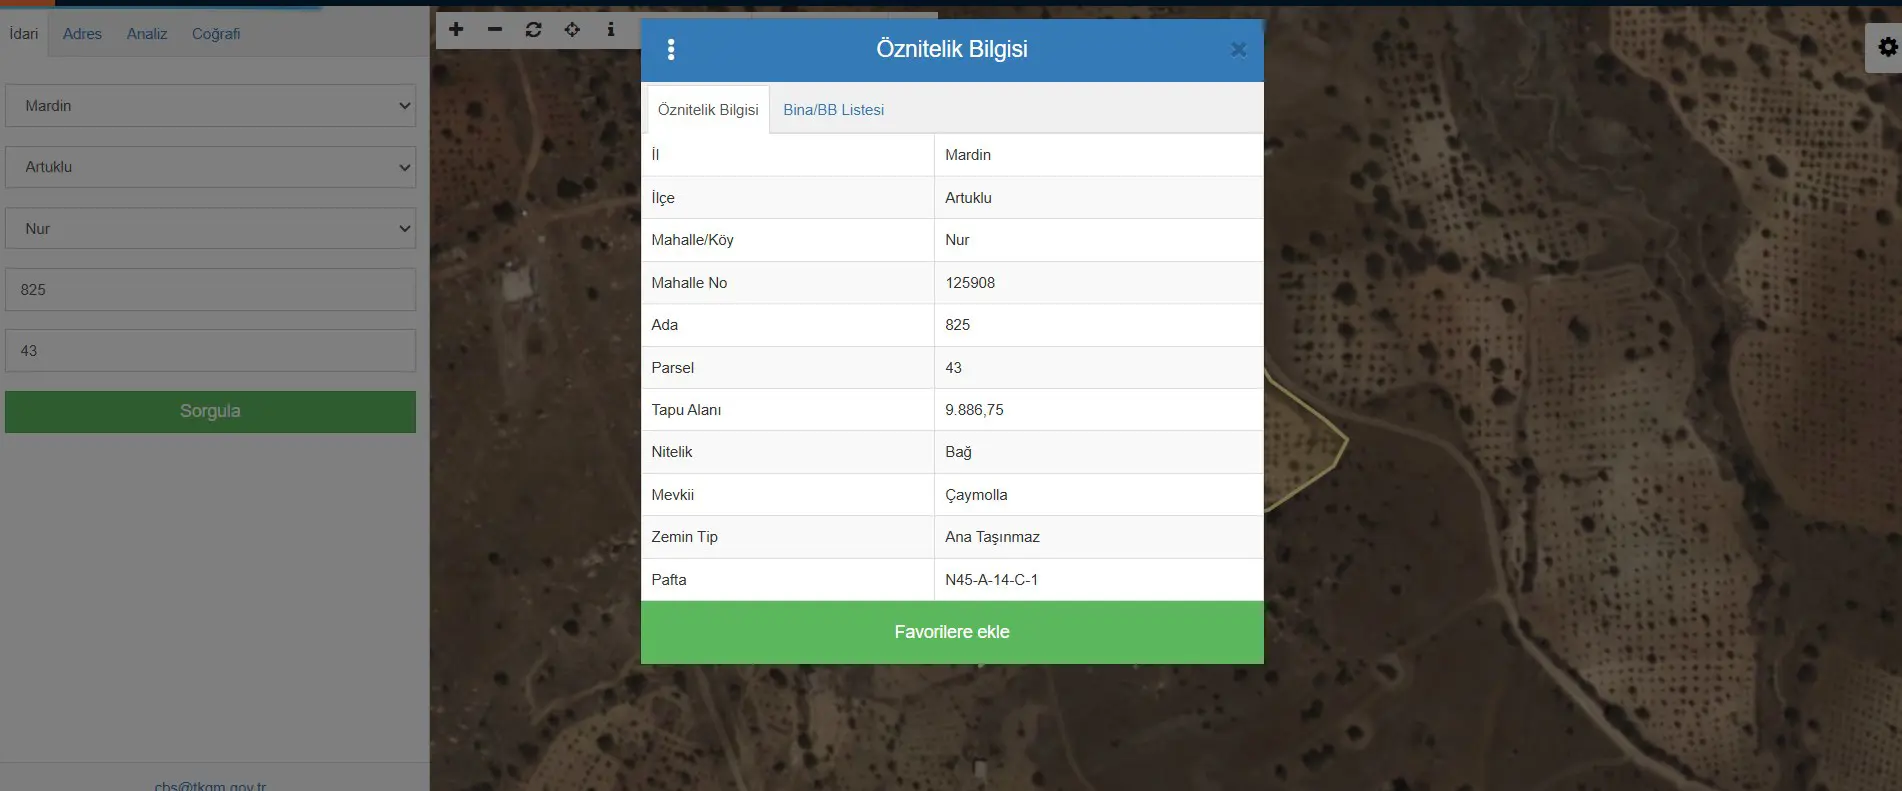The image size is (1902, 791).
Task: Click the Mevkii value Çaymolla
Action: (976, 495)
